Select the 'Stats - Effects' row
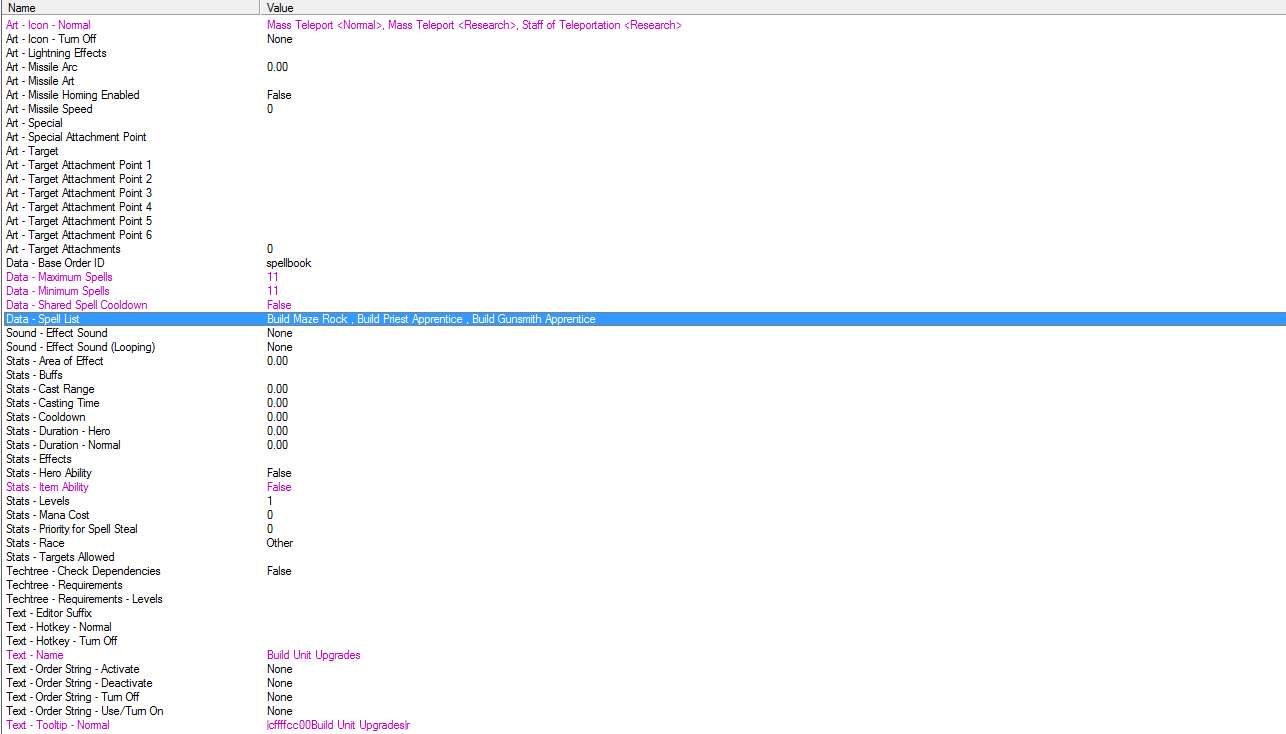1286x734 pixels. point(643,459)
